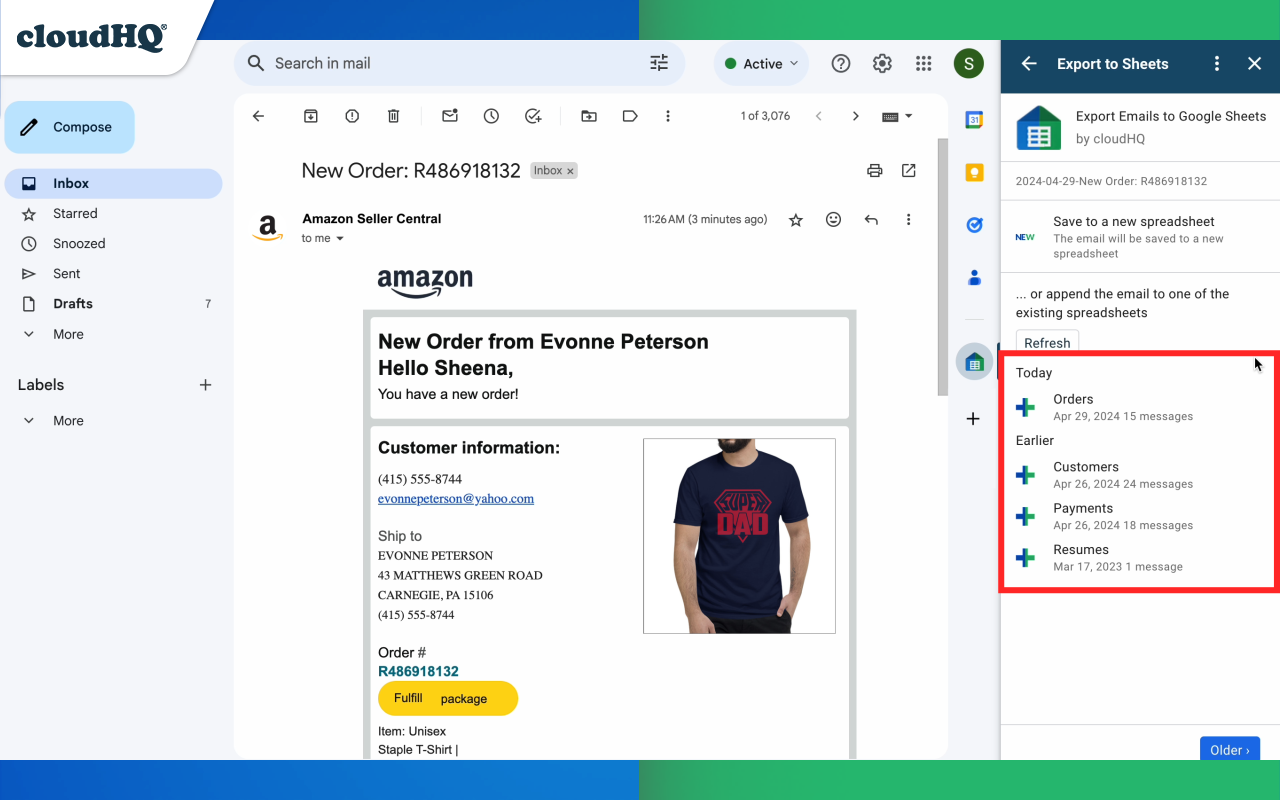Archive the open email
This screenshot has width=1280, height=800.
[x=310, y=116]
